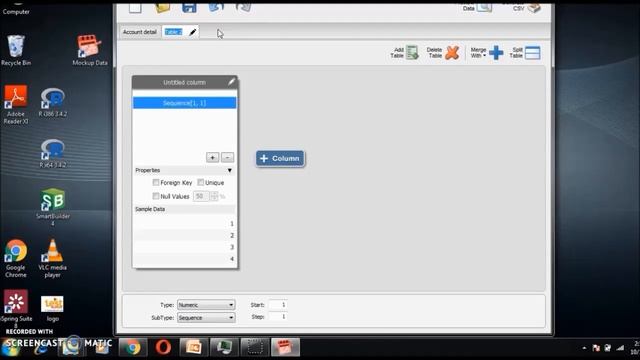Collapse the Properties section arrow
Viewport: 640px width, 360px height.
[x=230, y=170]
